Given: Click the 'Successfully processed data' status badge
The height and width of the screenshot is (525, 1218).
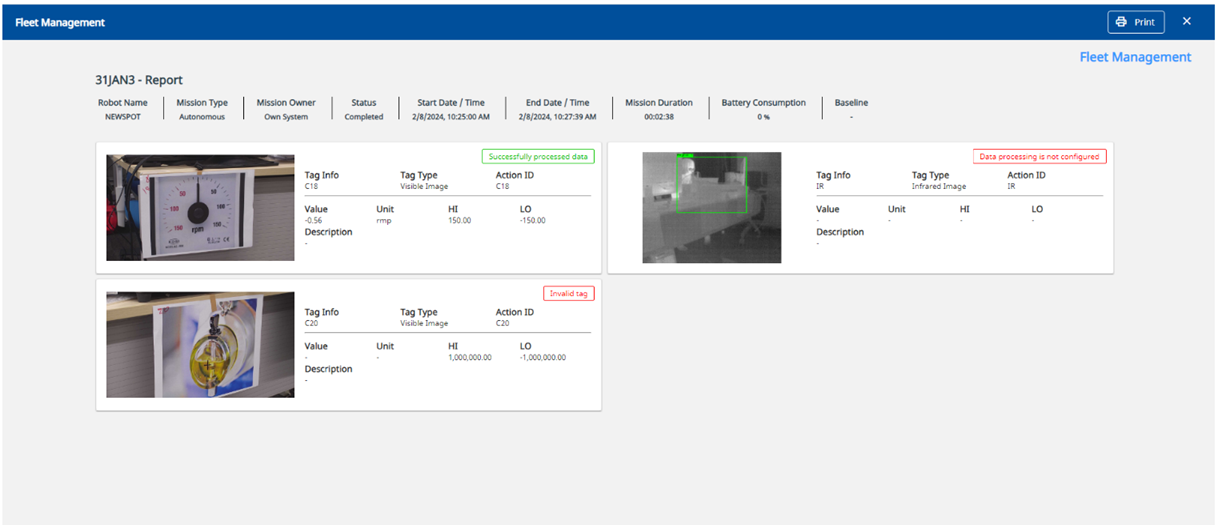Looking at the screenshot, I should 538,156.
